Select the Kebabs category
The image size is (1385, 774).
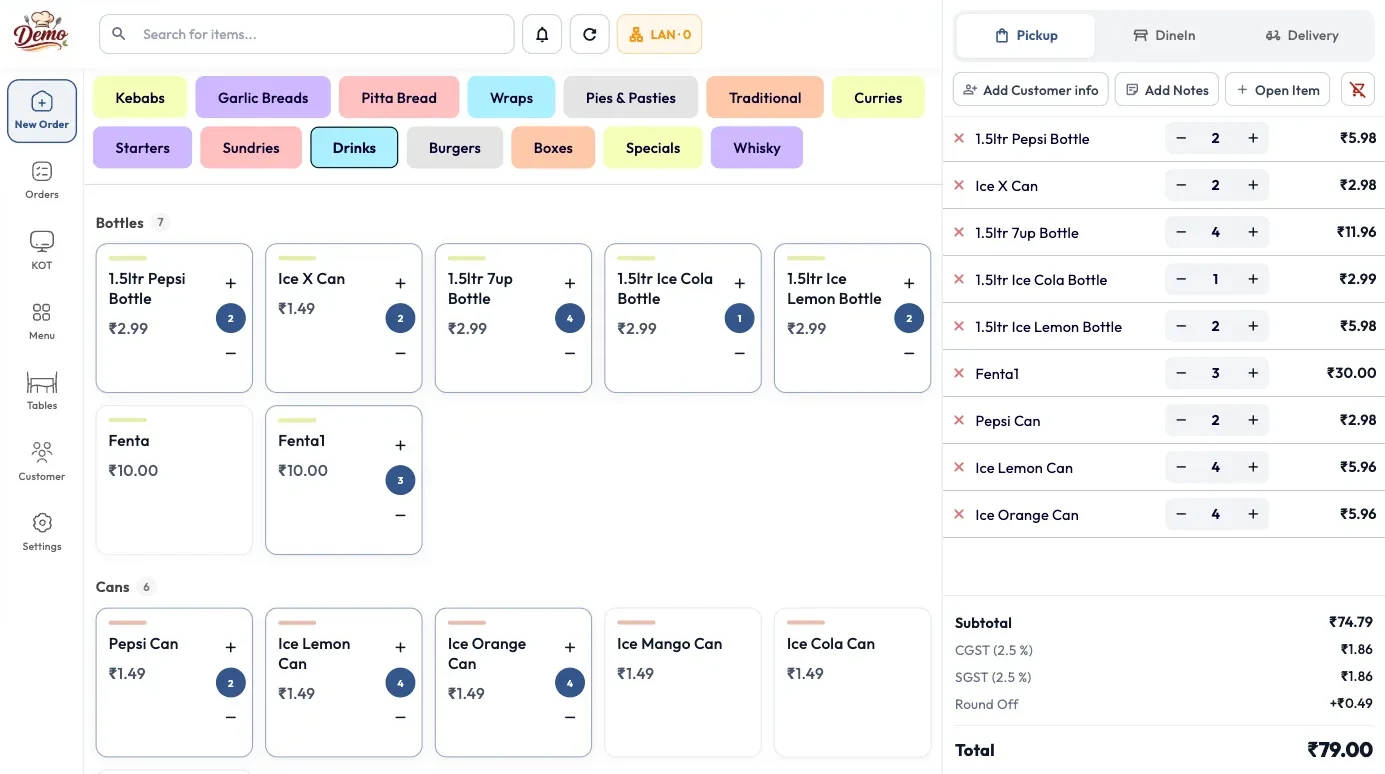(140, 97)
